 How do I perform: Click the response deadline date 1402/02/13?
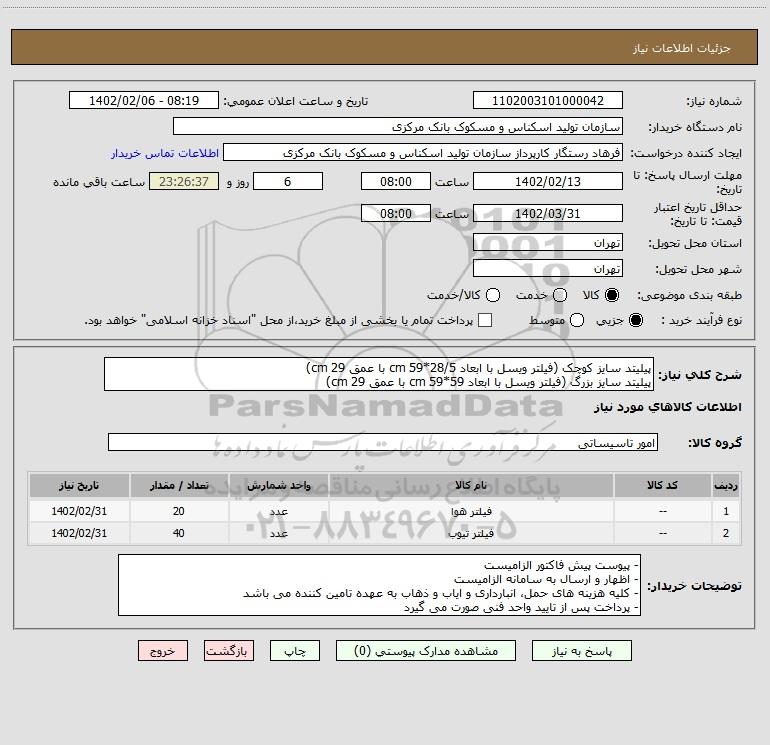(x=548, y=181)
